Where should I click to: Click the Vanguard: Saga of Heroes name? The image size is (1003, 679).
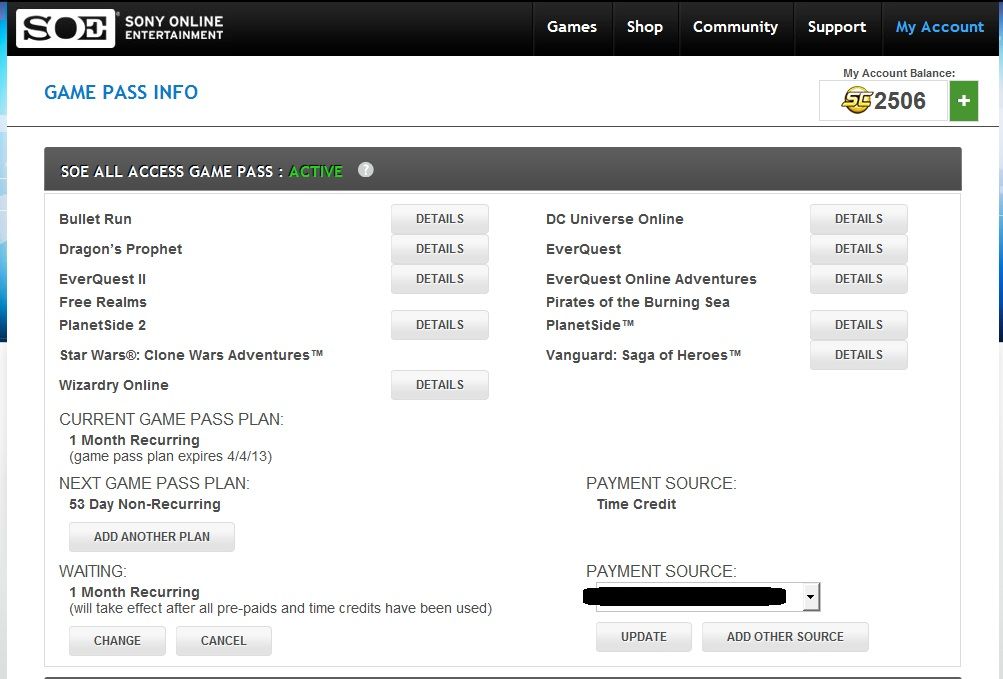[x=643, y=355]
